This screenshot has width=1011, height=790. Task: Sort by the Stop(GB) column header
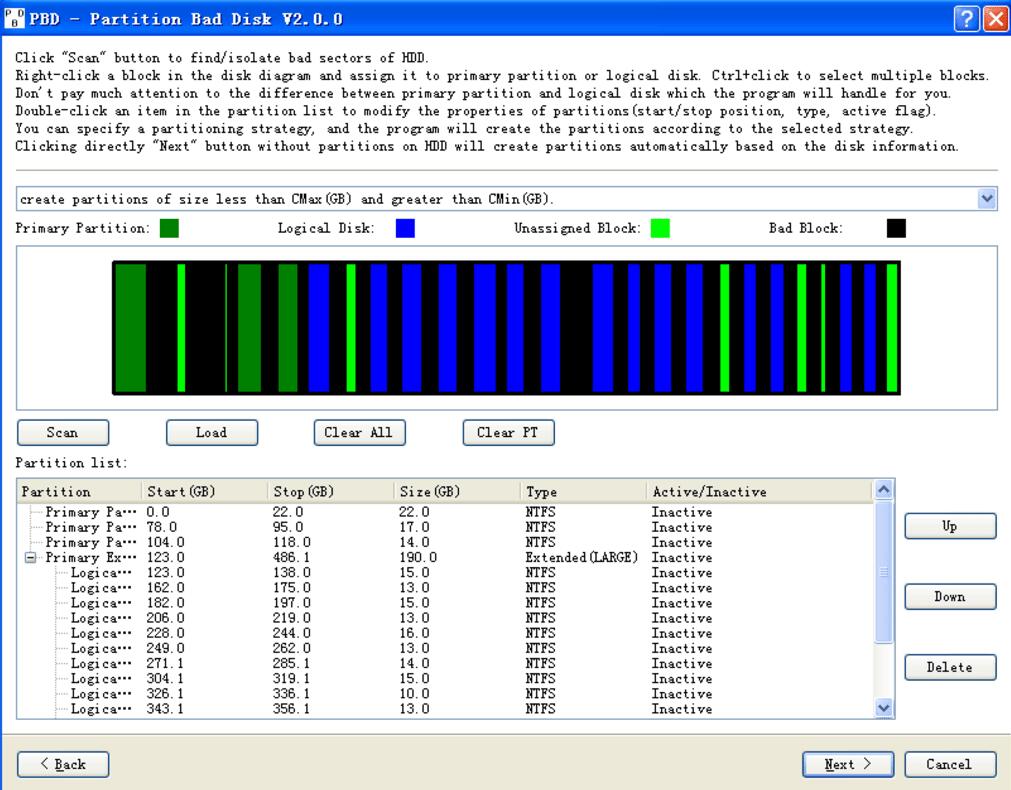point(330,491)
